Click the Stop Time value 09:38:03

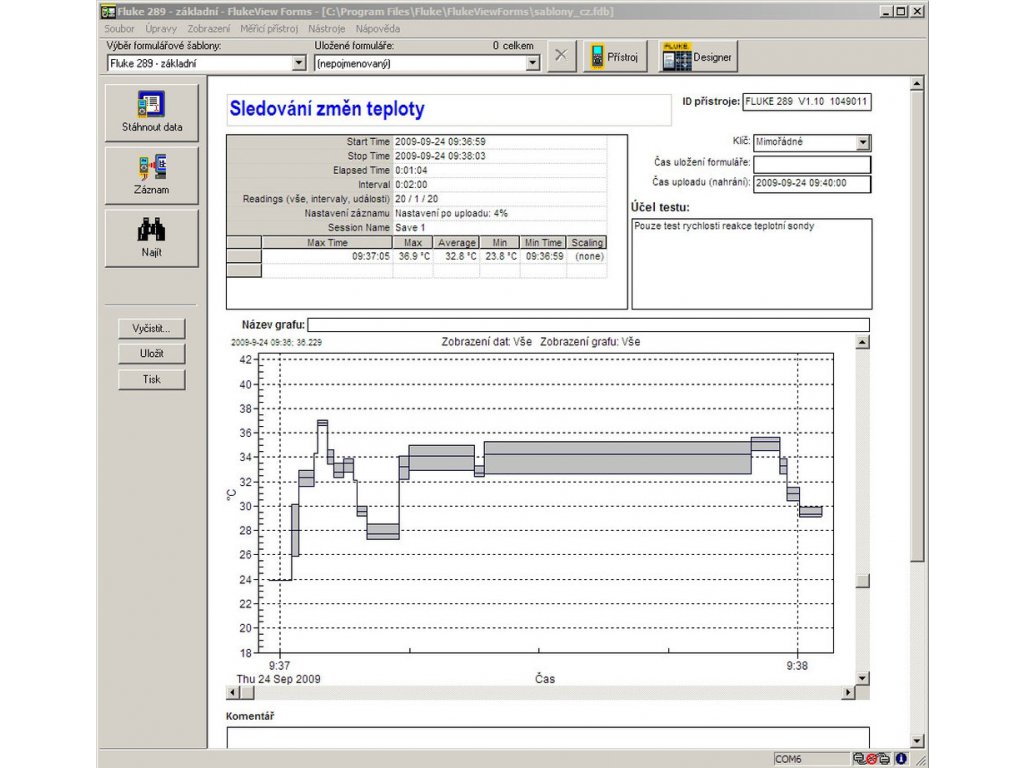tap(440, 156)
